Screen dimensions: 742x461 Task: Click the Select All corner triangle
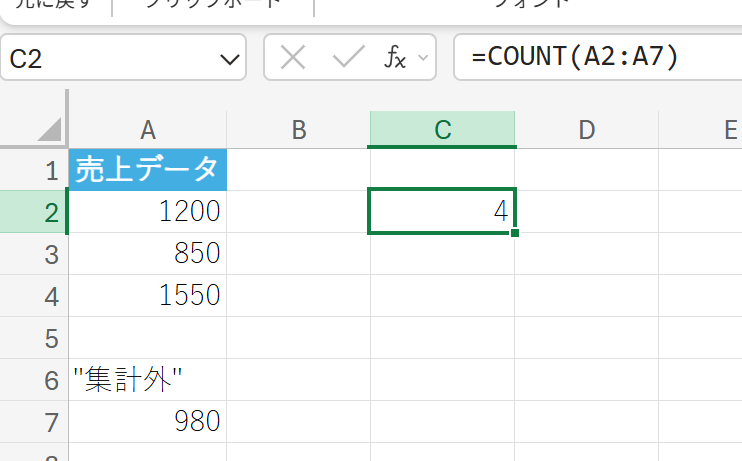coord(48,129)
